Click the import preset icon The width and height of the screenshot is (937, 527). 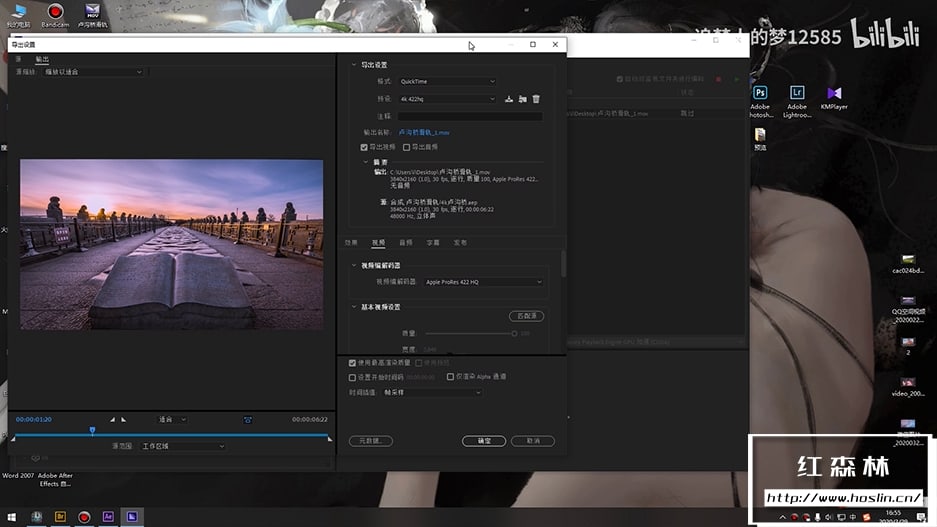click(523, 99)
